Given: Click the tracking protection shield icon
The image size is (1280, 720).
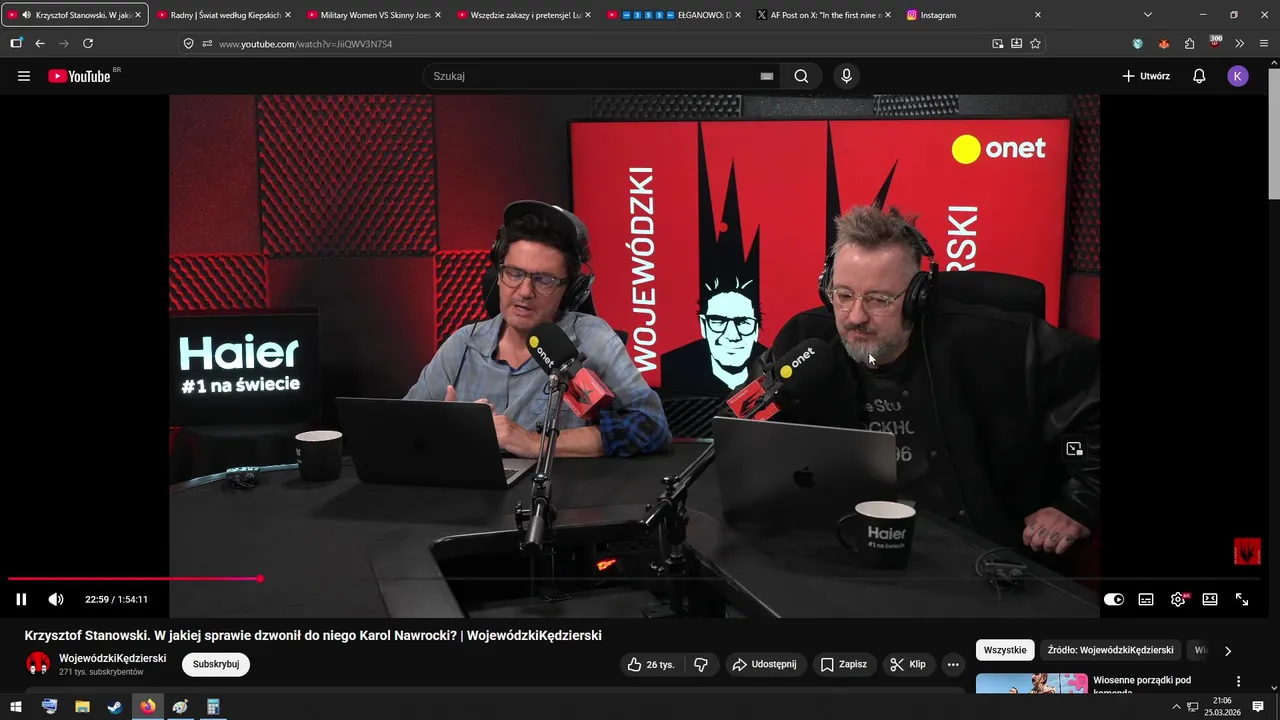Looking at the screenshot, I should pyautogui.click(x=189, y=44).
